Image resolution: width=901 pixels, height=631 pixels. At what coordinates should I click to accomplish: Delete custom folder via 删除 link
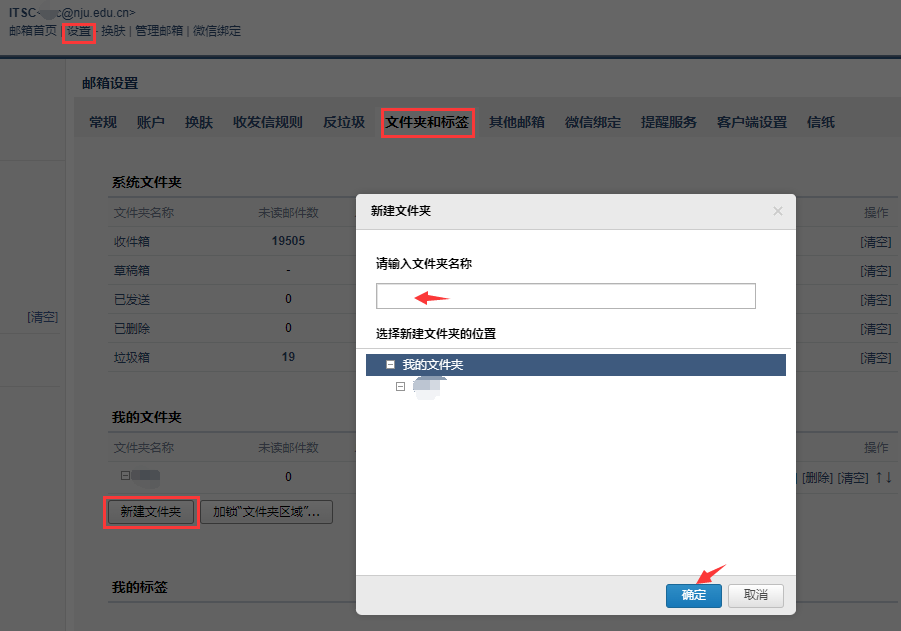click(x=817, y=477)
